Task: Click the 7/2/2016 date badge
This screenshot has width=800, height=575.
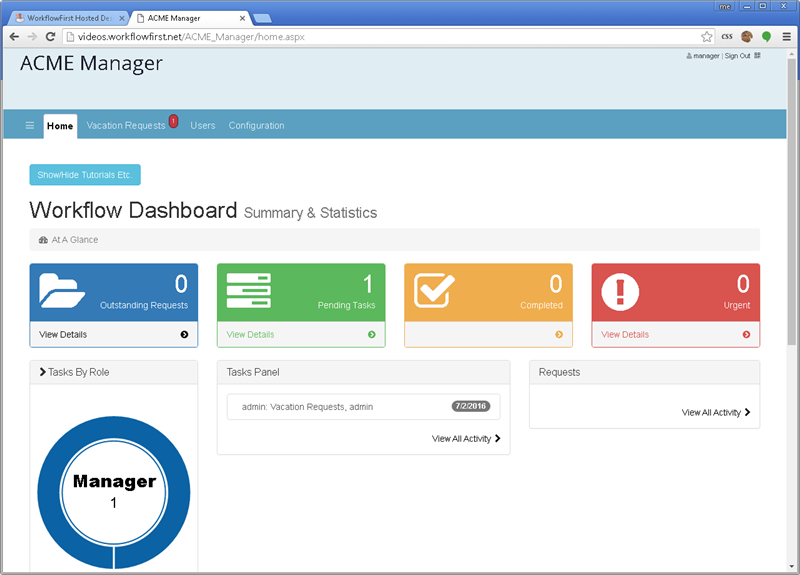Action: [x=470, y=406]
